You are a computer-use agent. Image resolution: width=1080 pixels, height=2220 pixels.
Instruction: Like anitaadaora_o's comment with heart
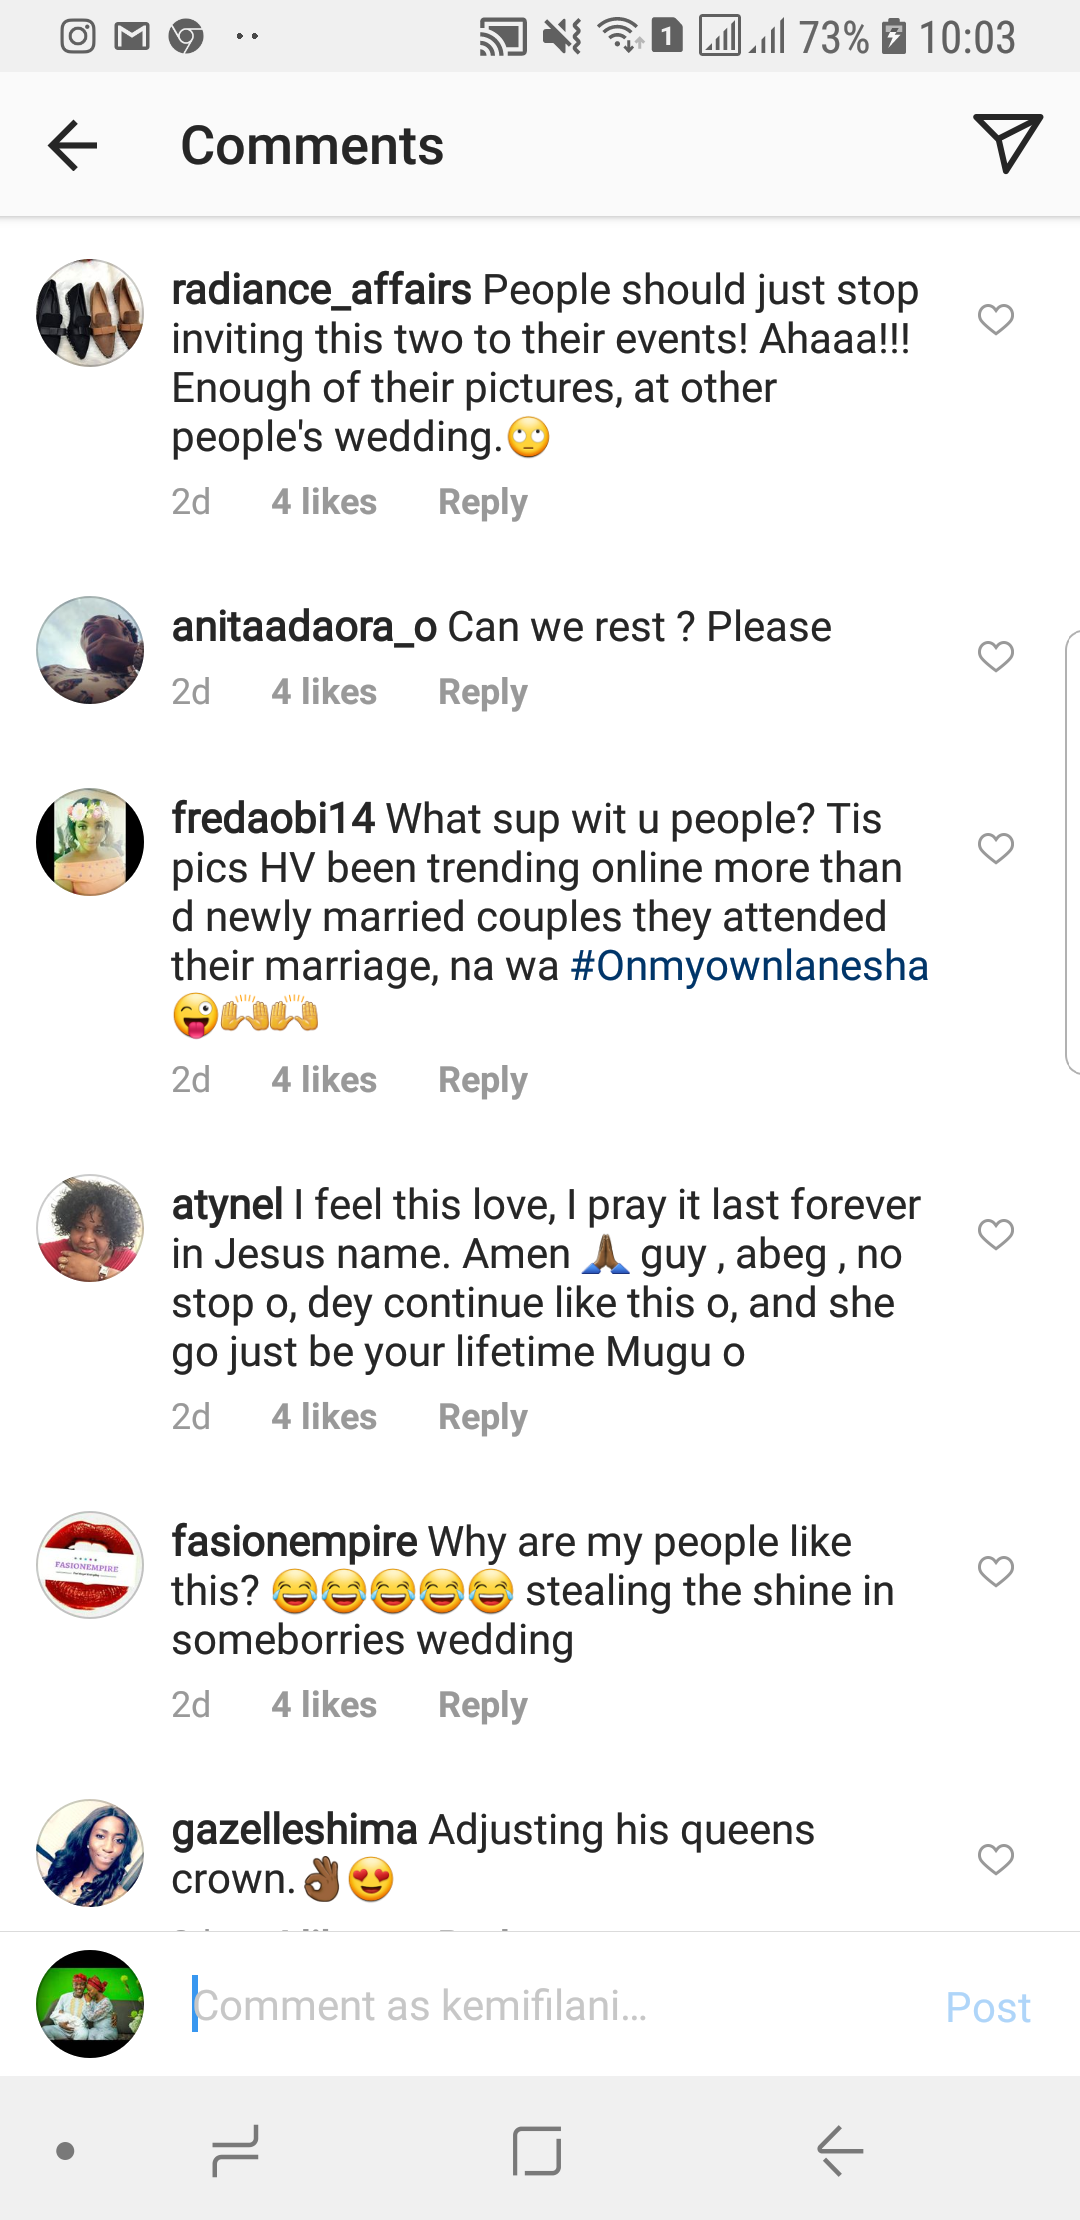point(995,657)
